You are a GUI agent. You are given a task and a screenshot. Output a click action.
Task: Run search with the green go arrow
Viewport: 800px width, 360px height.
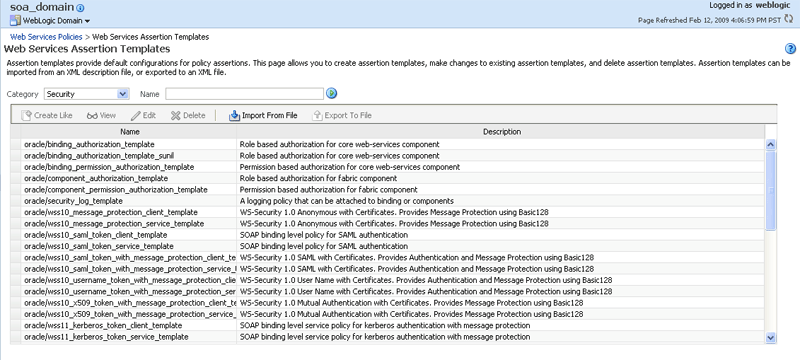332,93
